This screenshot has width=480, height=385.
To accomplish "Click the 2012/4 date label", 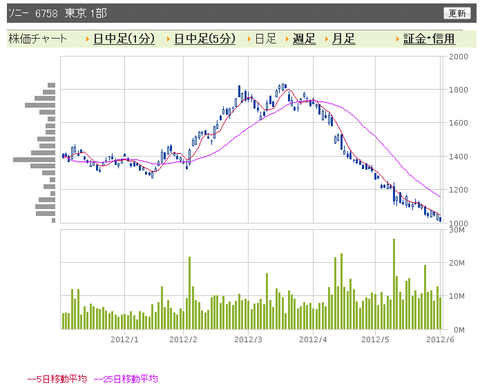I will 313,340.
